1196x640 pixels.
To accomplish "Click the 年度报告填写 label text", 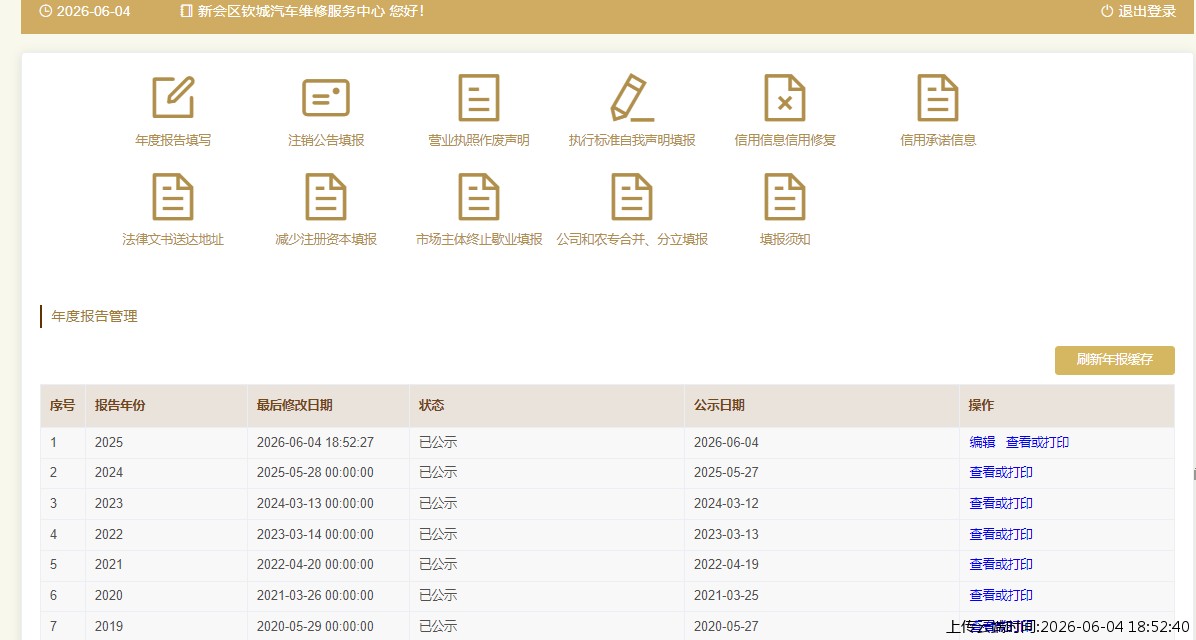I will [x=173, y=140].
